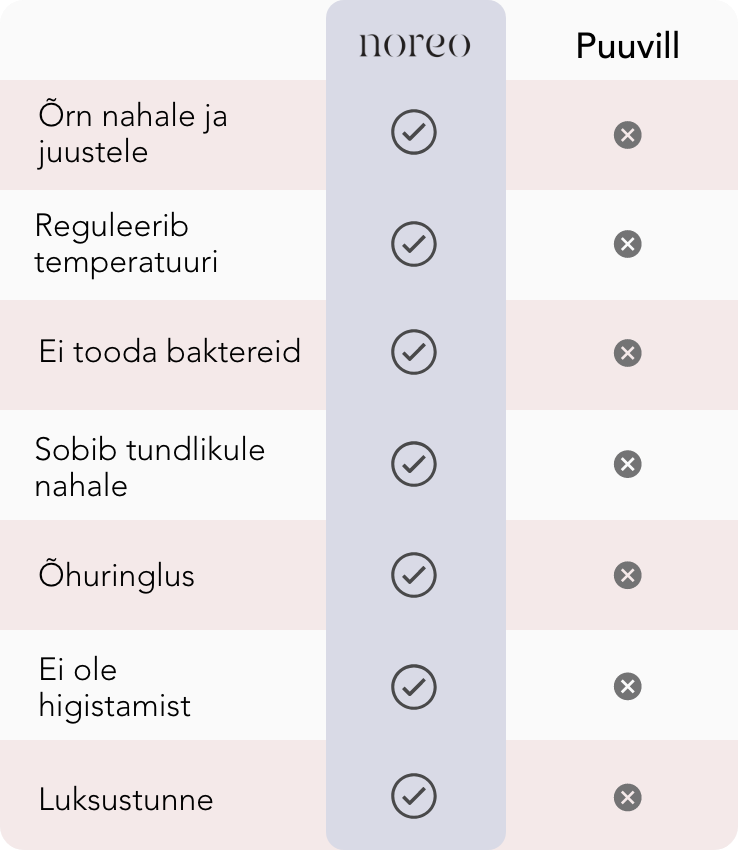This screenshot has width=738, height=850.
Task: Click noreo checkmark in Luksustunne row
Action: 414,796
